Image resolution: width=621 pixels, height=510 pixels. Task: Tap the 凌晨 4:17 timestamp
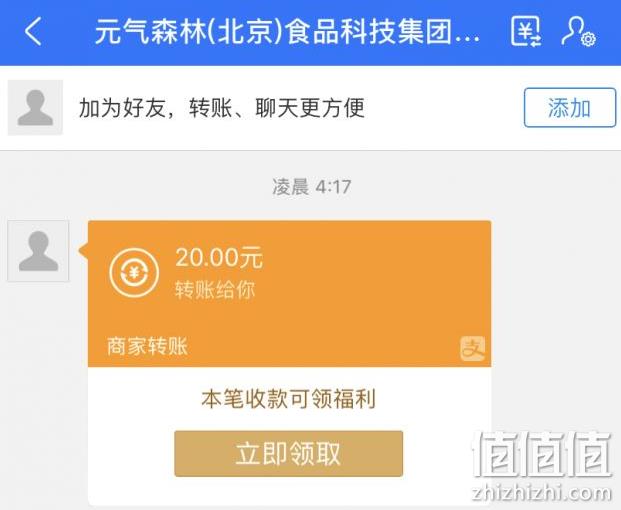pyautogui.click(x=311, y=186)
